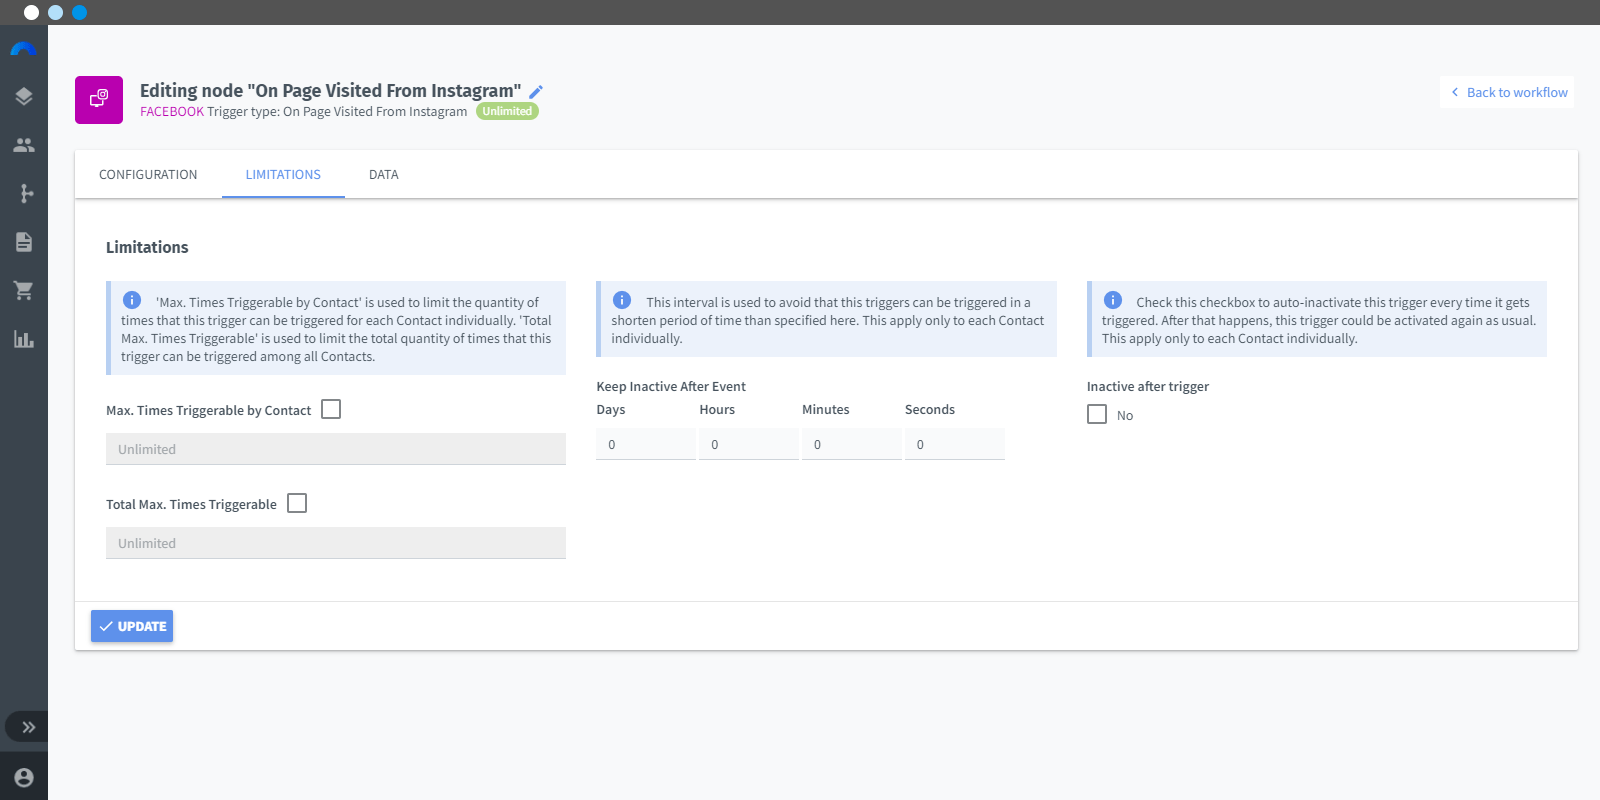This screenshot has width=1600, height=800.
Task: Click the Inactive after trigger label
Action: [x=1148, y=386]
